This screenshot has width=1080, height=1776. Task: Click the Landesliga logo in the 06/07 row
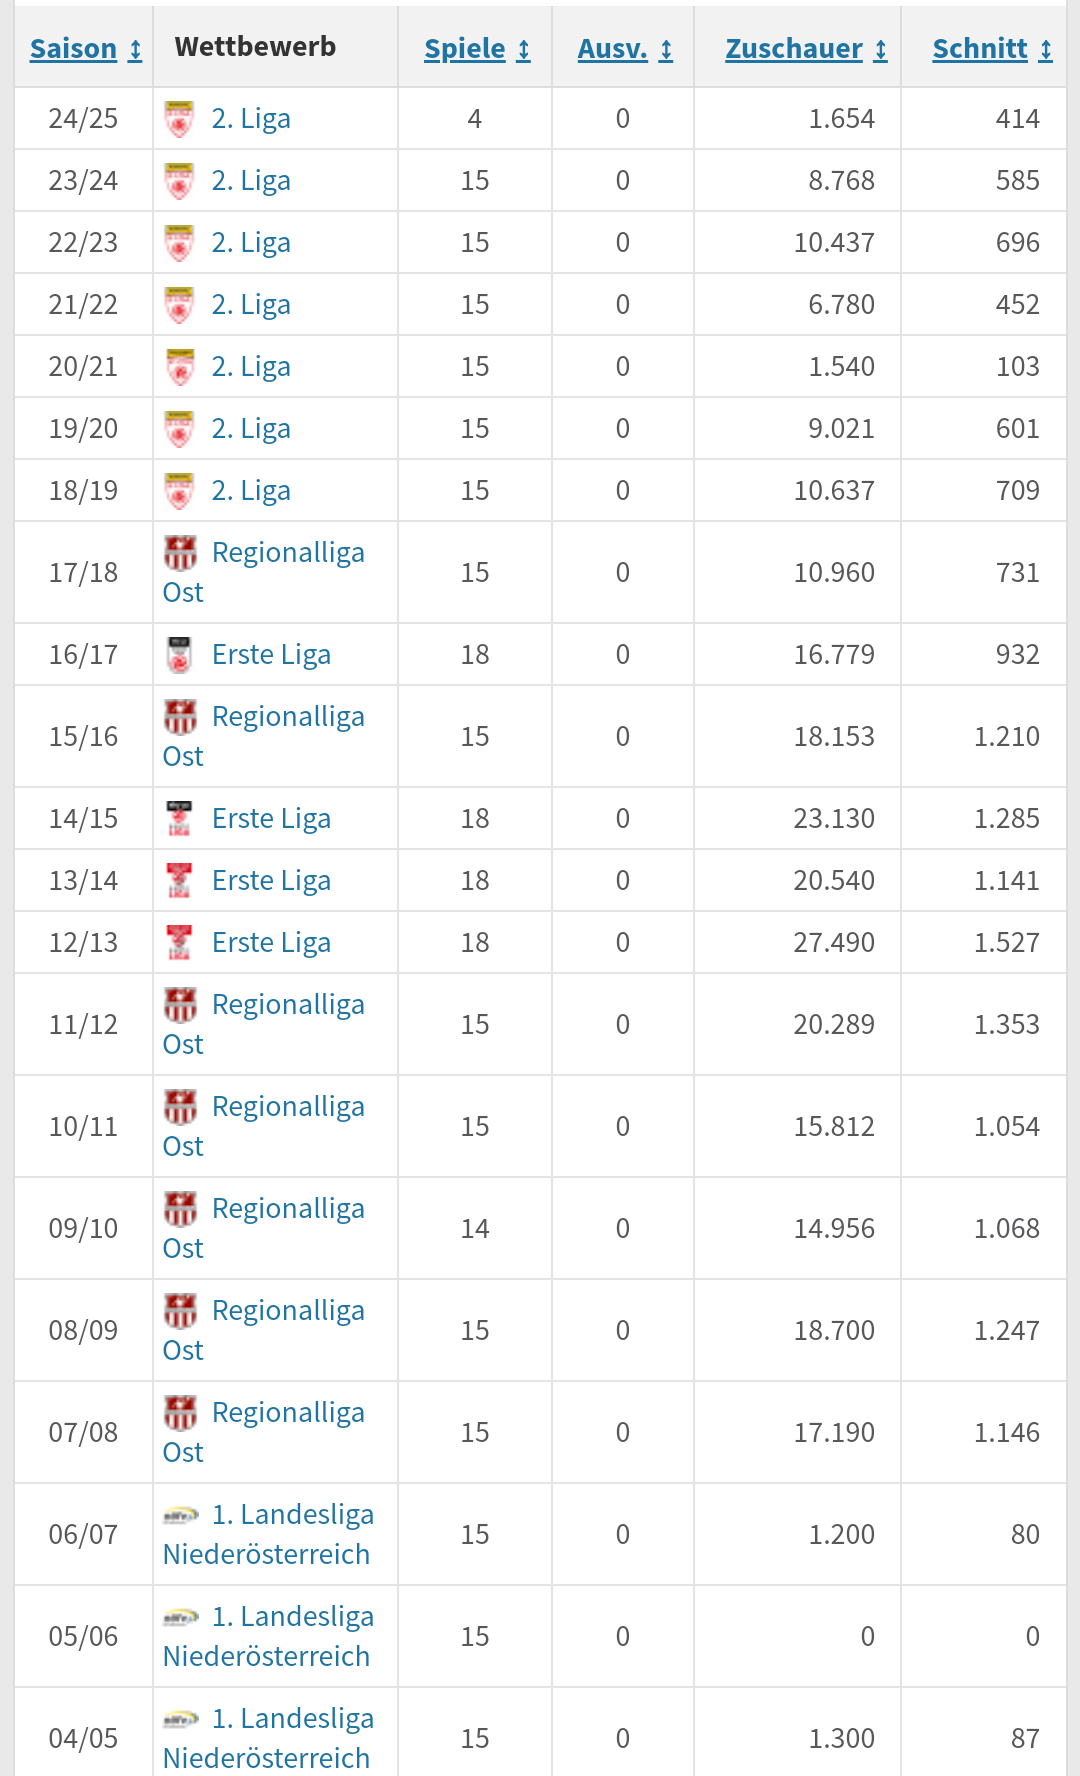pyautogui.click(x=181, y=1515)
